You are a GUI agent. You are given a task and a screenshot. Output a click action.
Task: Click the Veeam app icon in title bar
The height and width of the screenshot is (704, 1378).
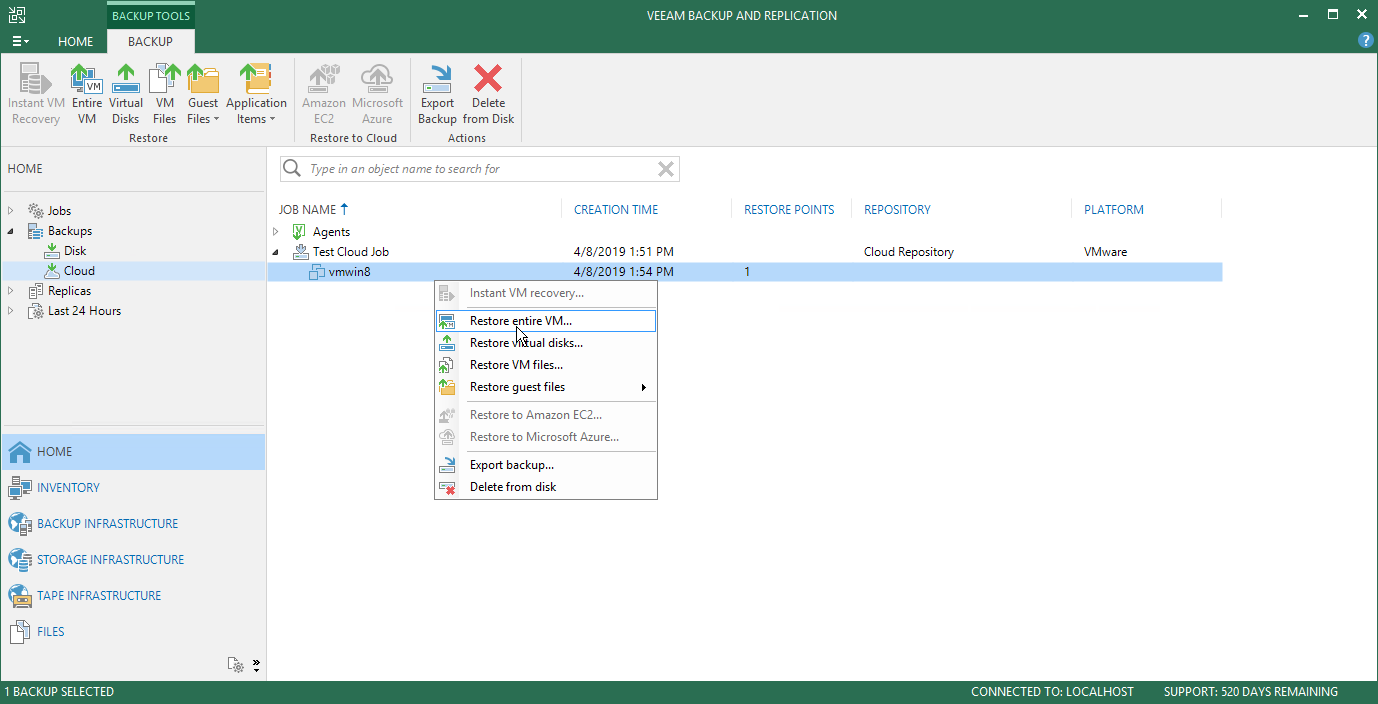pyautogui.click(x=16, y=15)
